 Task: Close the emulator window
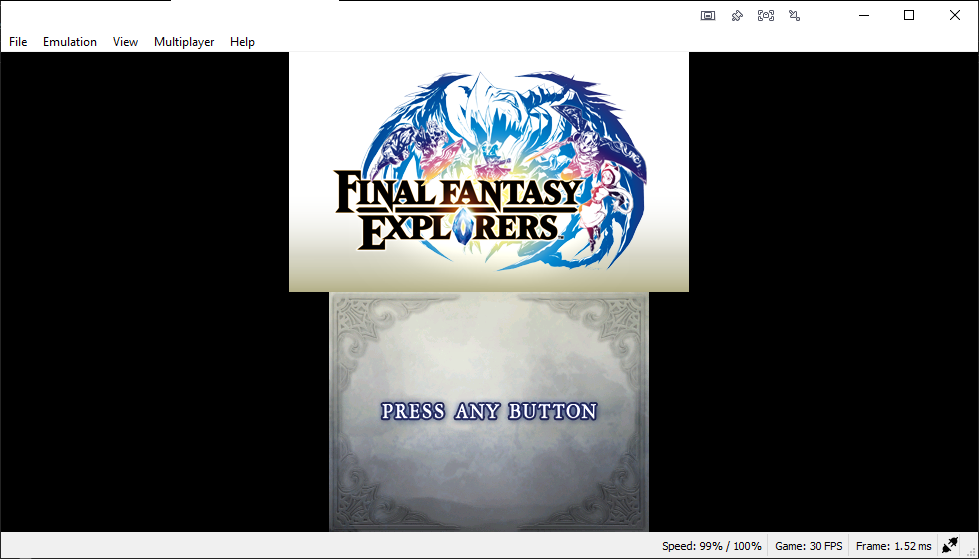955,16
